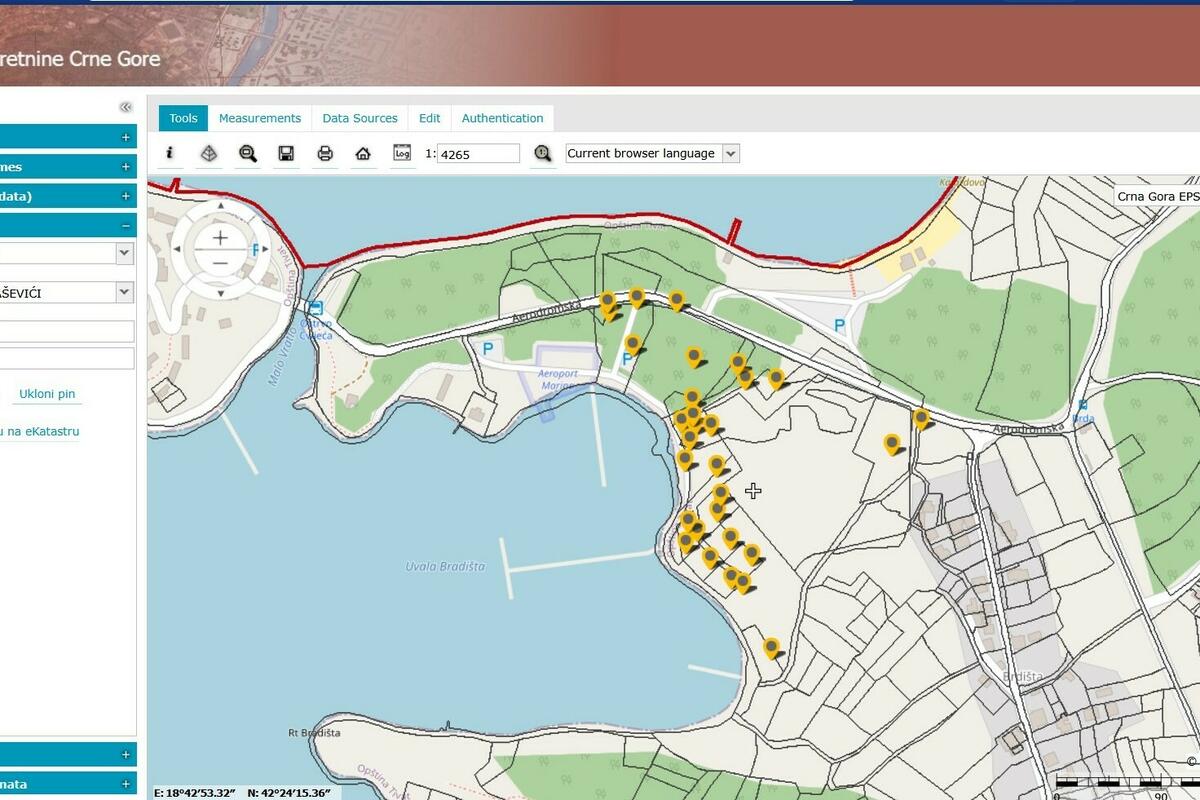The image size is (1200, 800).
Task: Switch to the Measurements tab
Action: (260, 118)
